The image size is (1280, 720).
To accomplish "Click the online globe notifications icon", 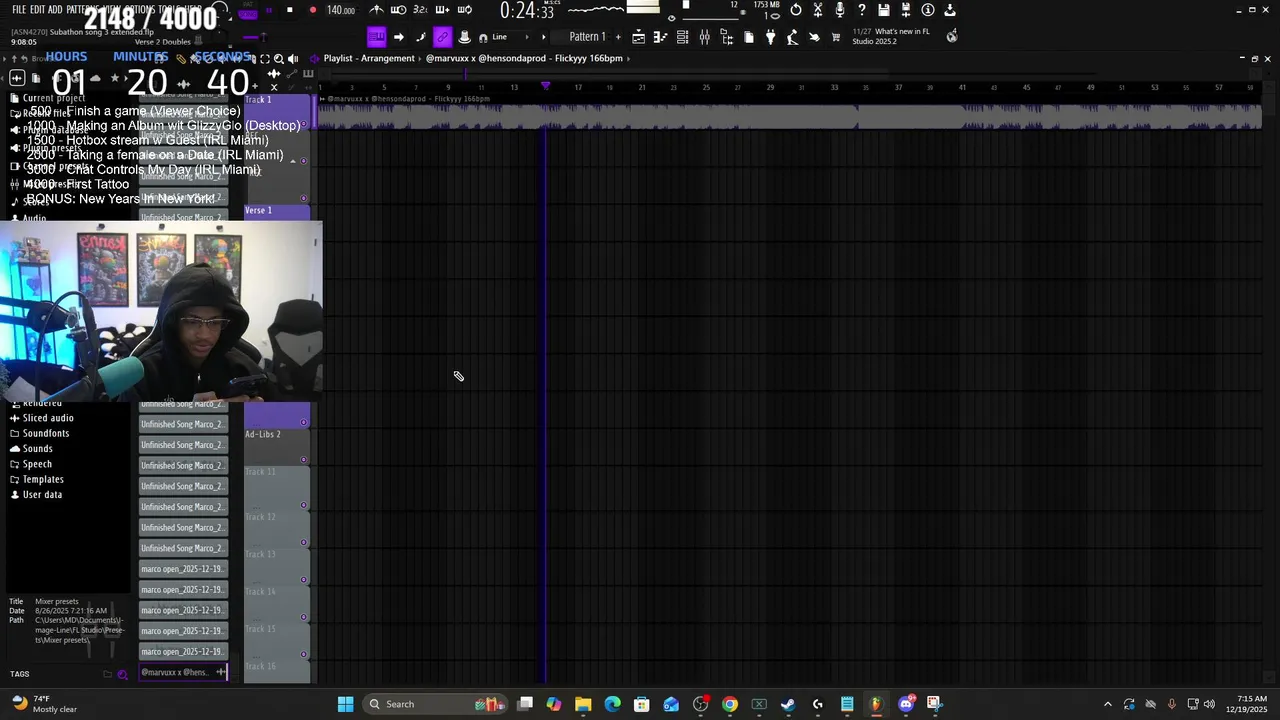I will (x=952, y=36).
